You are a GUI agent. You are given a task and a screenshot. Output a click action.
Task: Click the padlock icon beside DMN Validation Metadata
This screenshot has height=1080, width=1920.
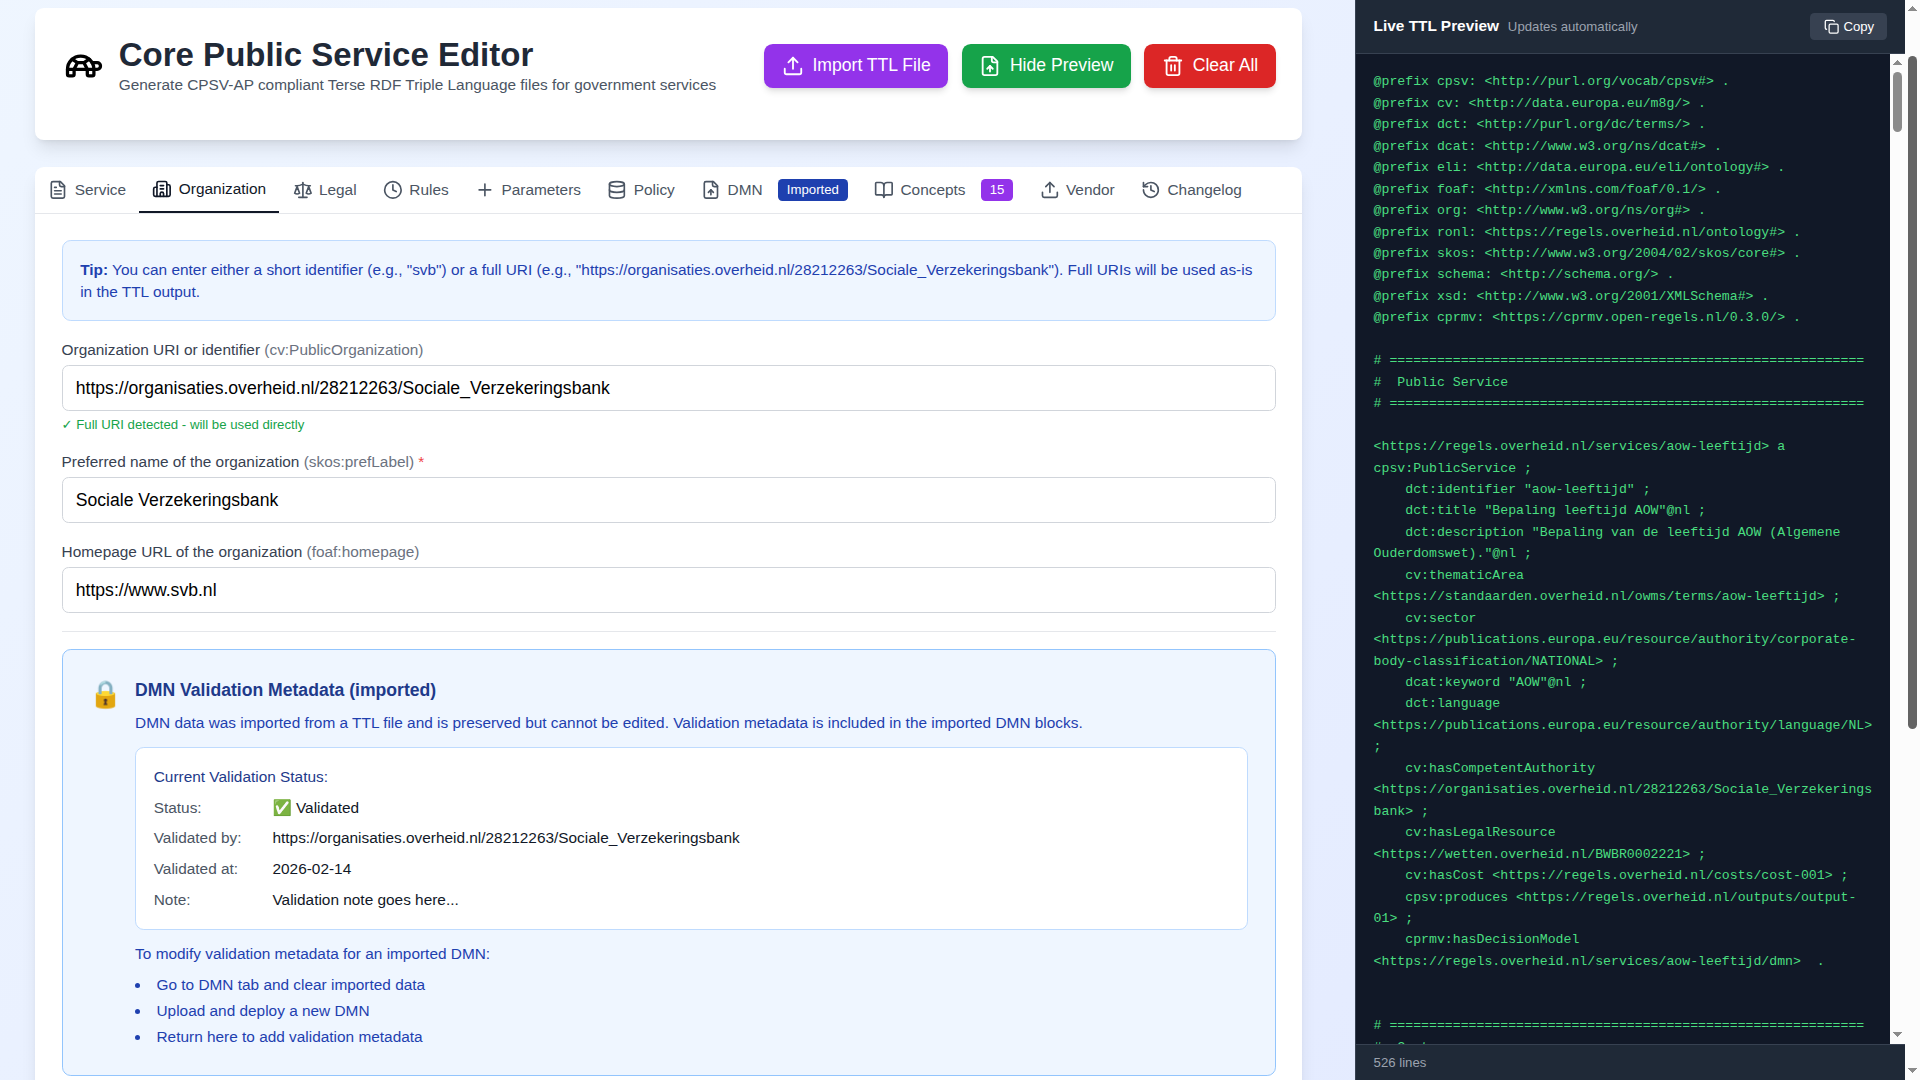tap(106, 695)
